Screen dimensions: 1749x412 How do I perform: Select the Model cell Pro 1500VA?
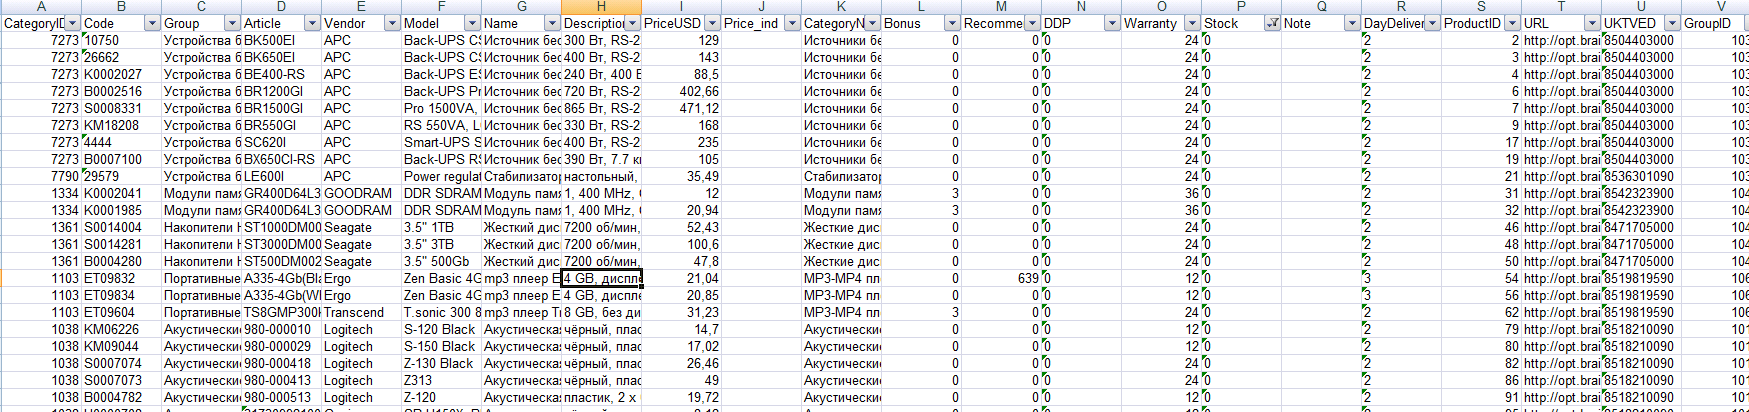pyautogui.click(x=441, y=108)
